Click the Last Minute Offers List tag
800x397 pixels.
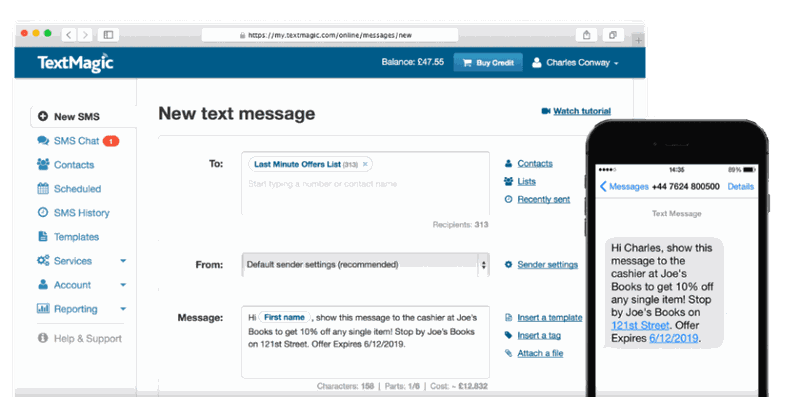pos(310,164)
